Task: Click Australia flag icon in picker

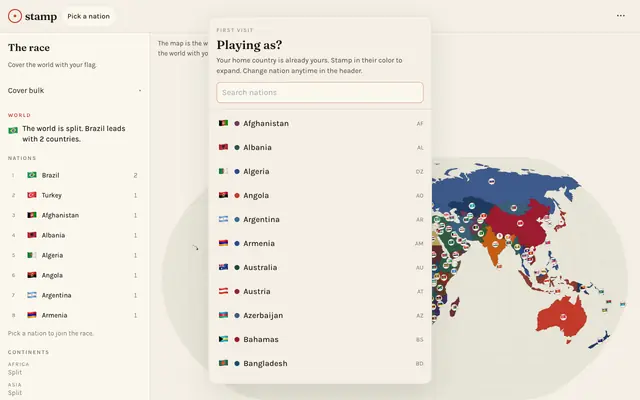Action: (x=223, y=267)
